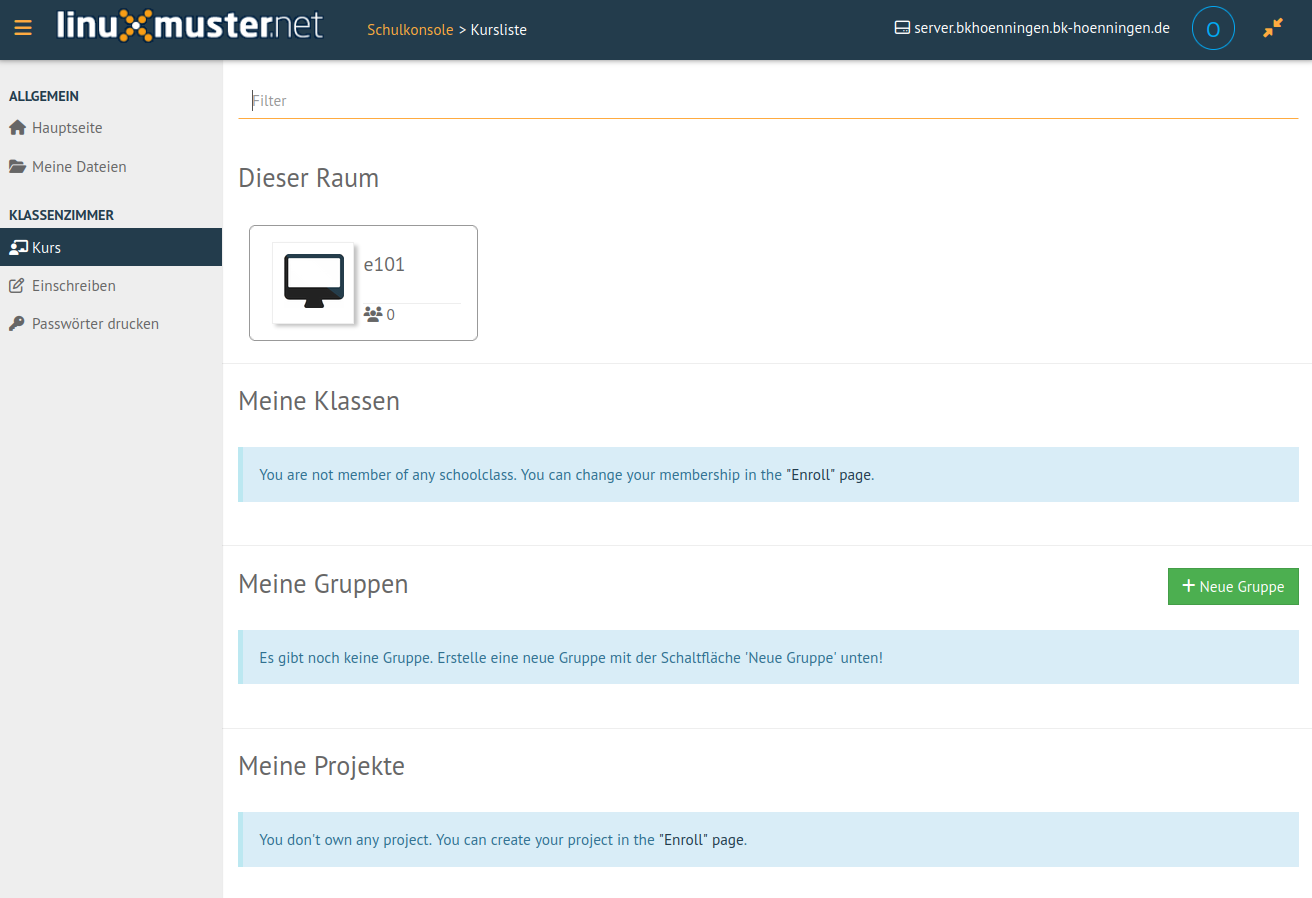Click the Meine Gruppen heading
The width and height of the screenshot is (1312, 898).
click(323, 584)
